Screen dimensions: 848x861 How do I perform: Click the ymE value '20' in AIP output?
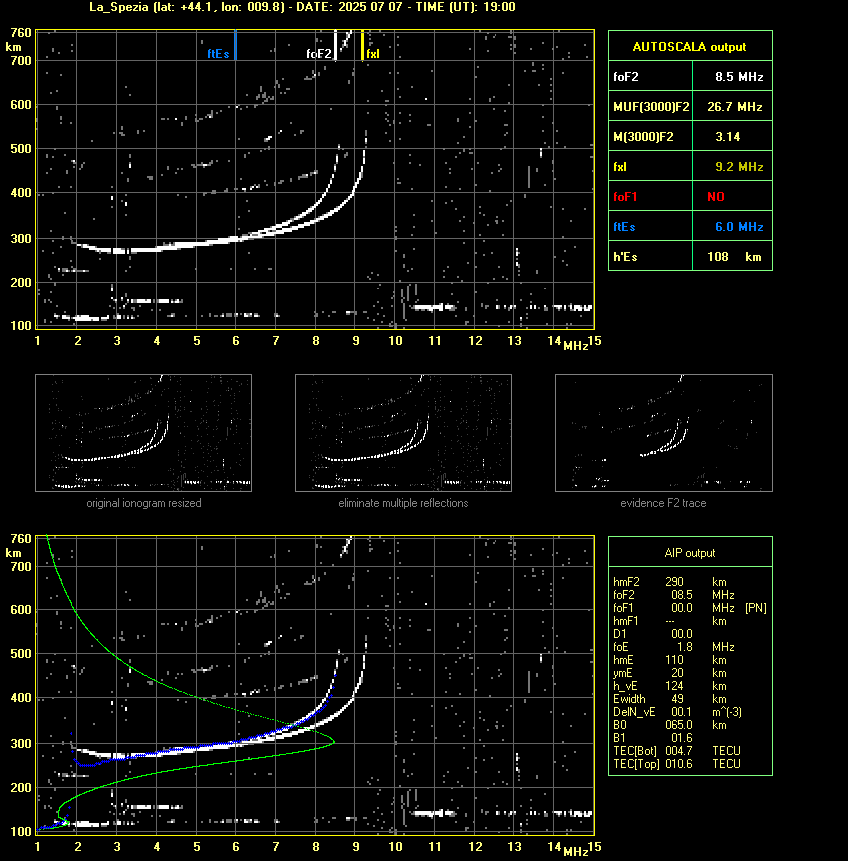tap(677, 673)
